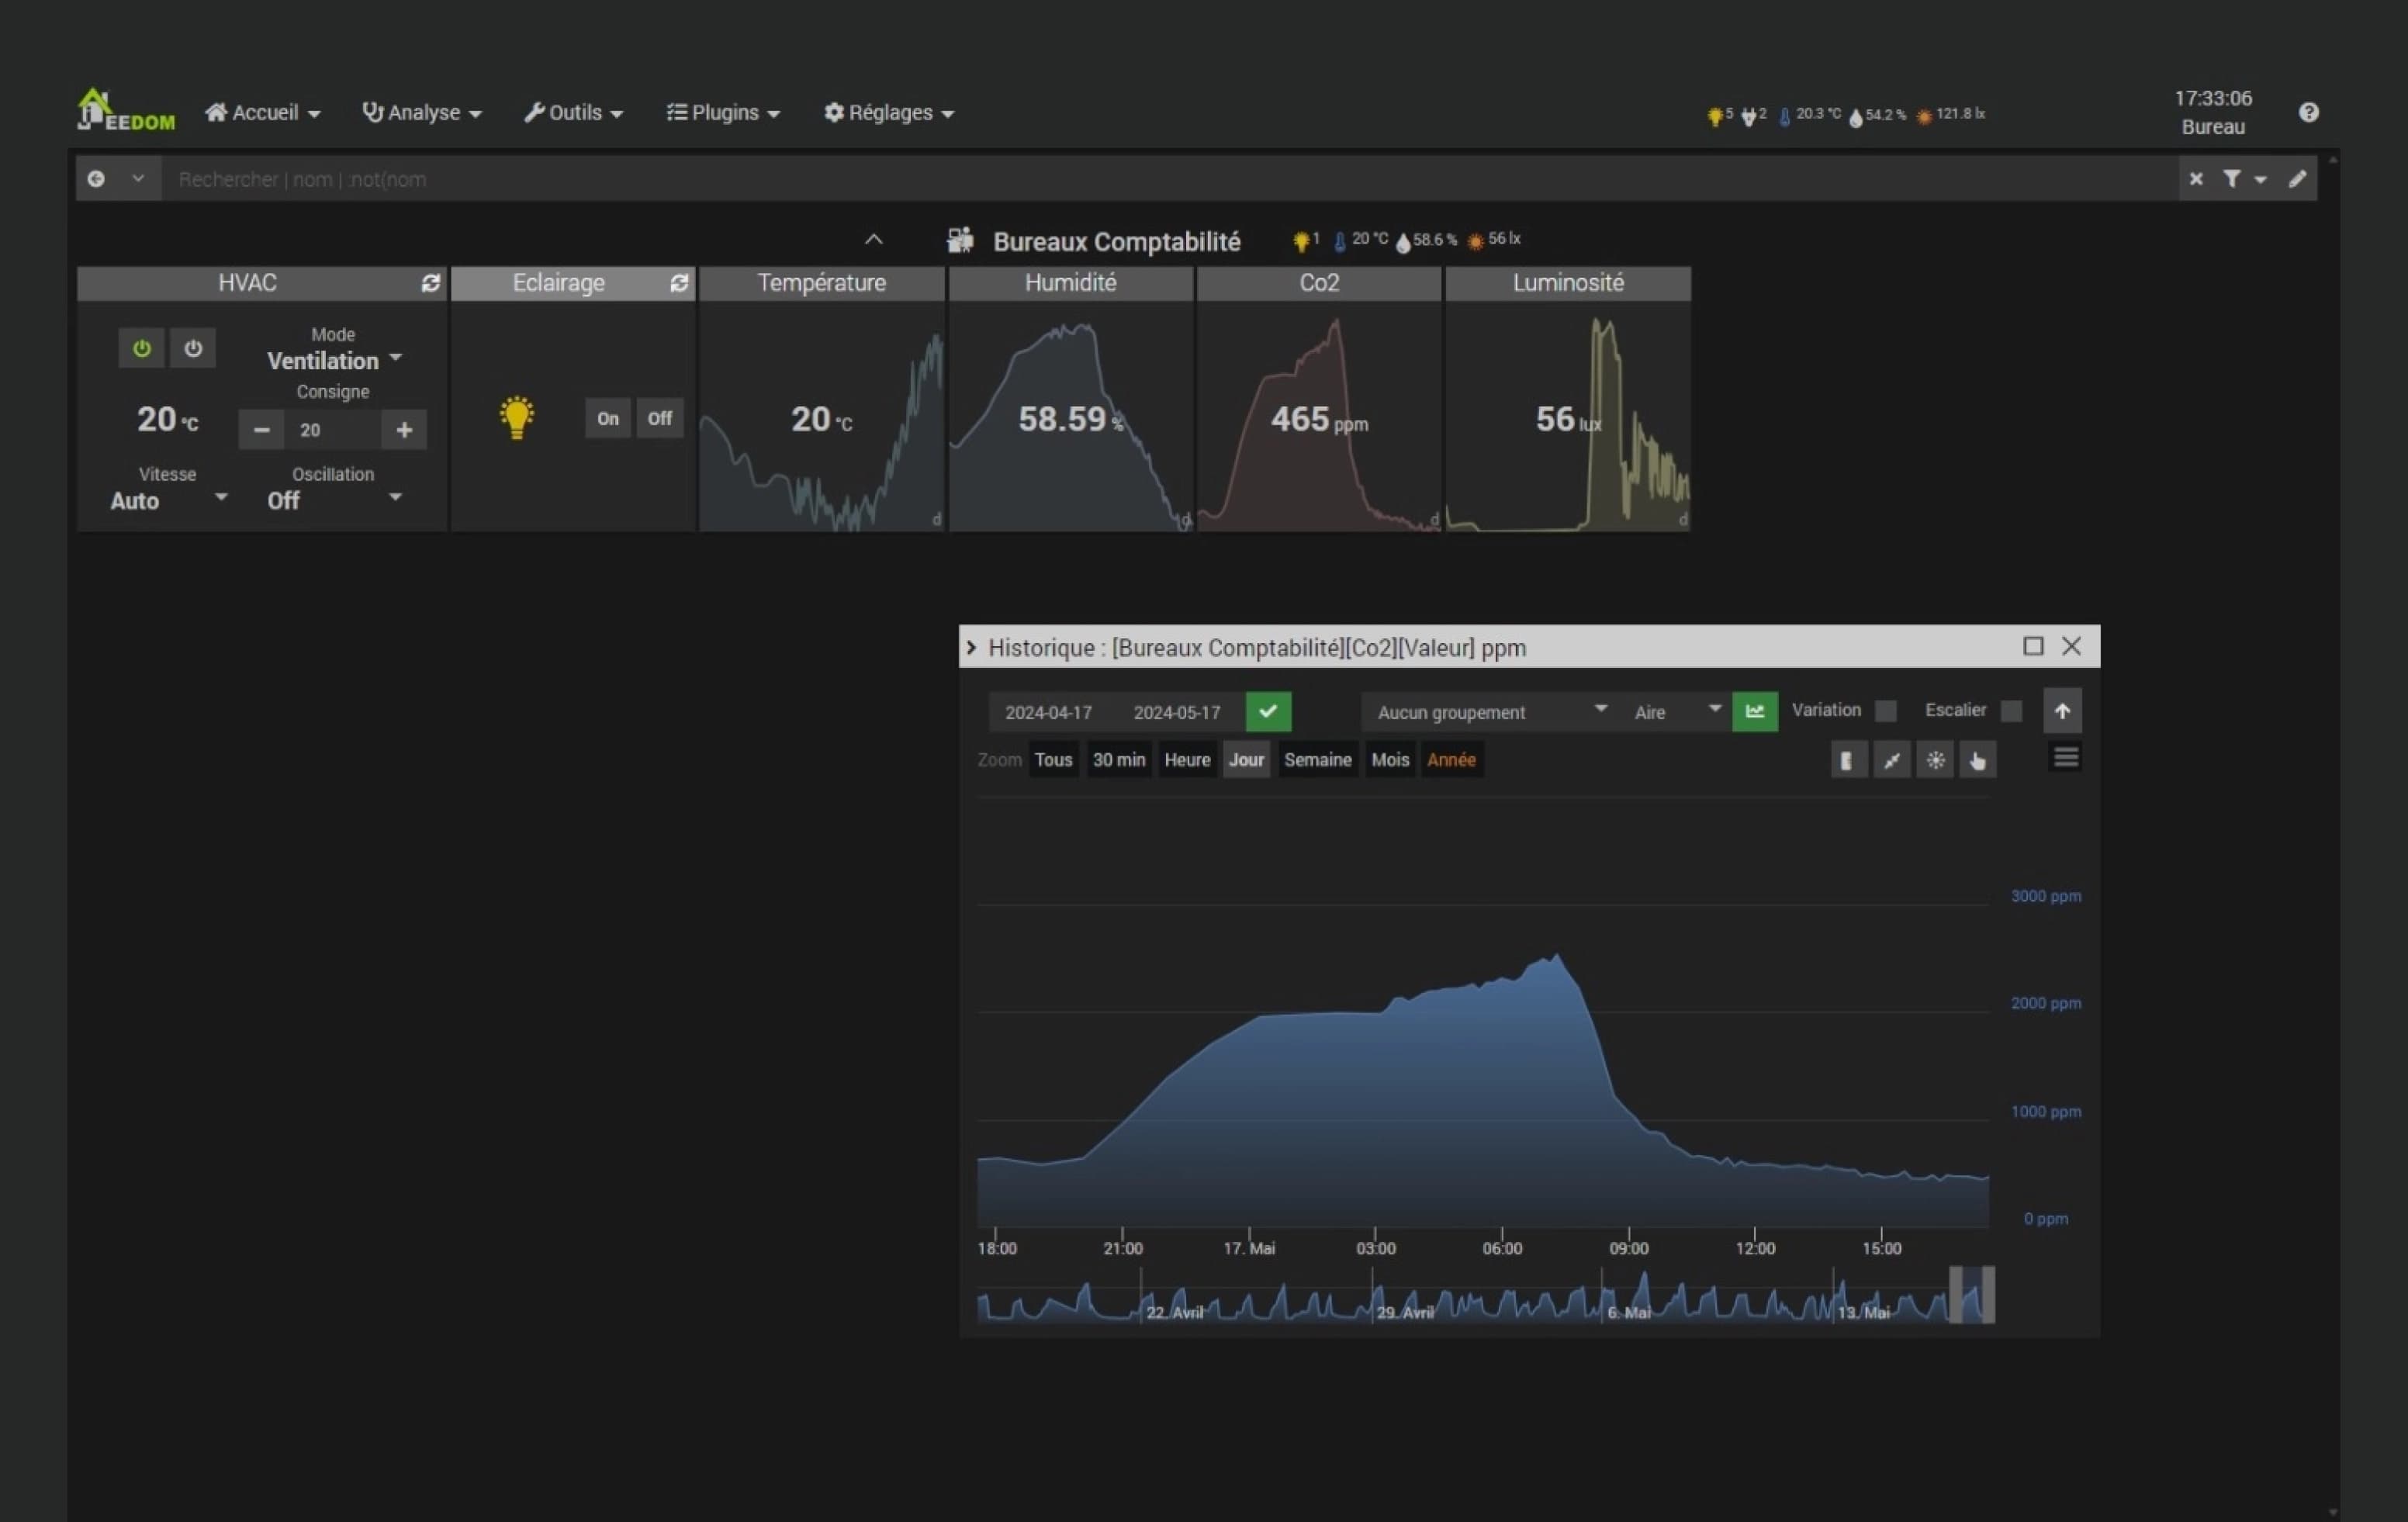Click the hand pointer chart tool icon
The width and height of the screenshot is (2408, 1522).
tap(1977, 760)
